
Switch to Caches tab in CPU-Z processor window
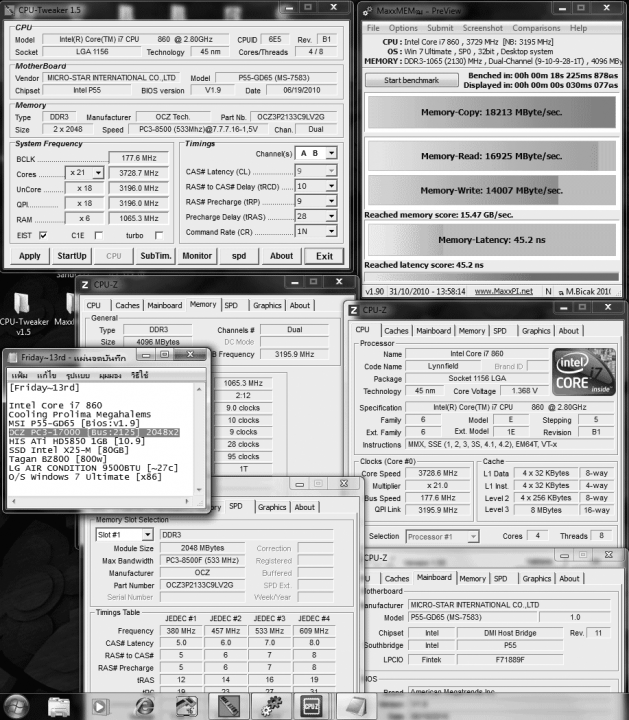pos(396,331)
